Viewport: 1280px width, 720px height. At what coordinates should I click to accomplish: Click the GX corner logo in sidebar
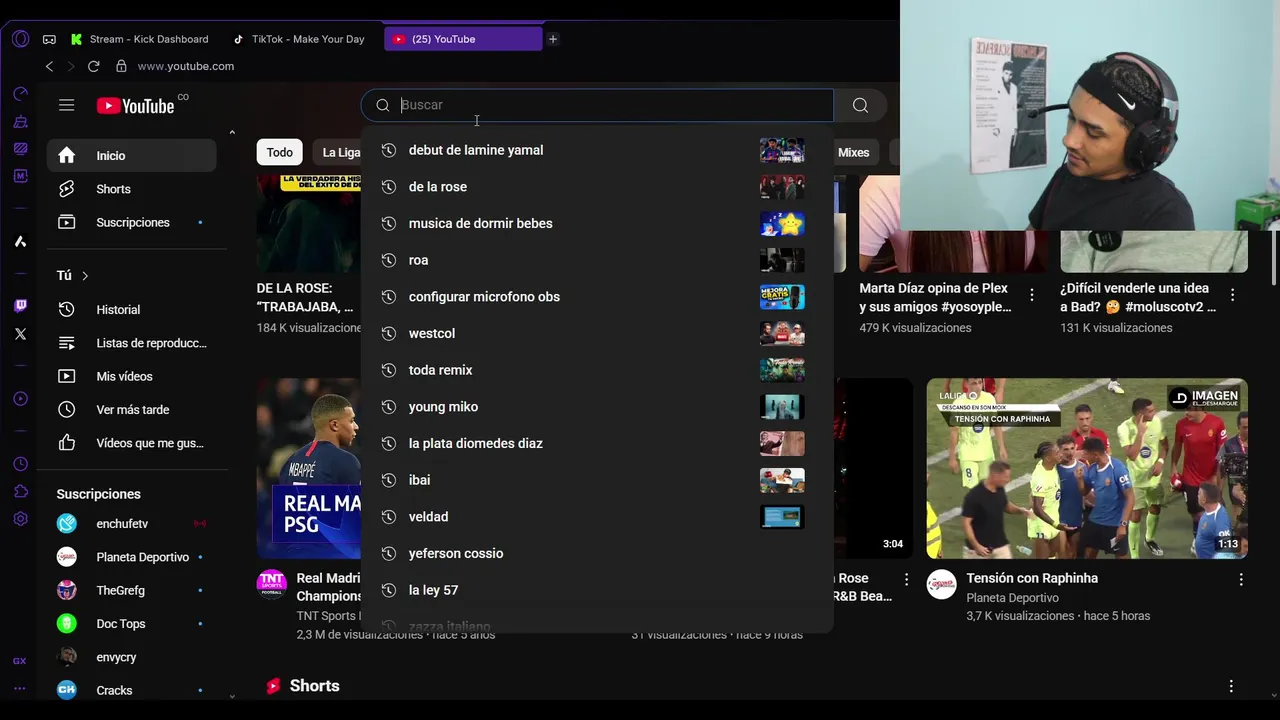[20, 661]
